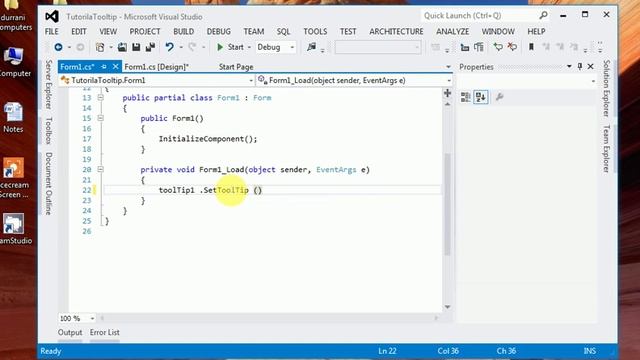Collapse the Form1_Load method region
Image resolution: width=640 pixels, height=360 pixels.
click(x=100, y=169)
